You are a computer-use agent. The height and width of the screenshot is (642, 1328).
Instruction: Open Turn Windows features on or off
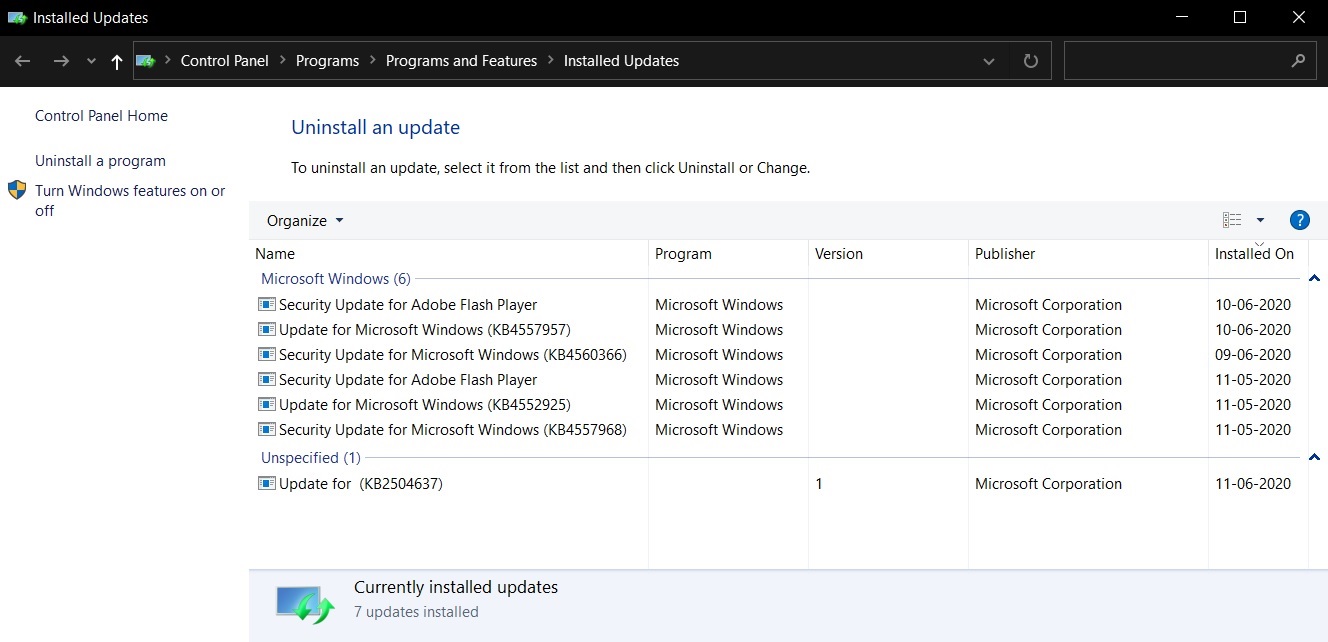point(130,201)
